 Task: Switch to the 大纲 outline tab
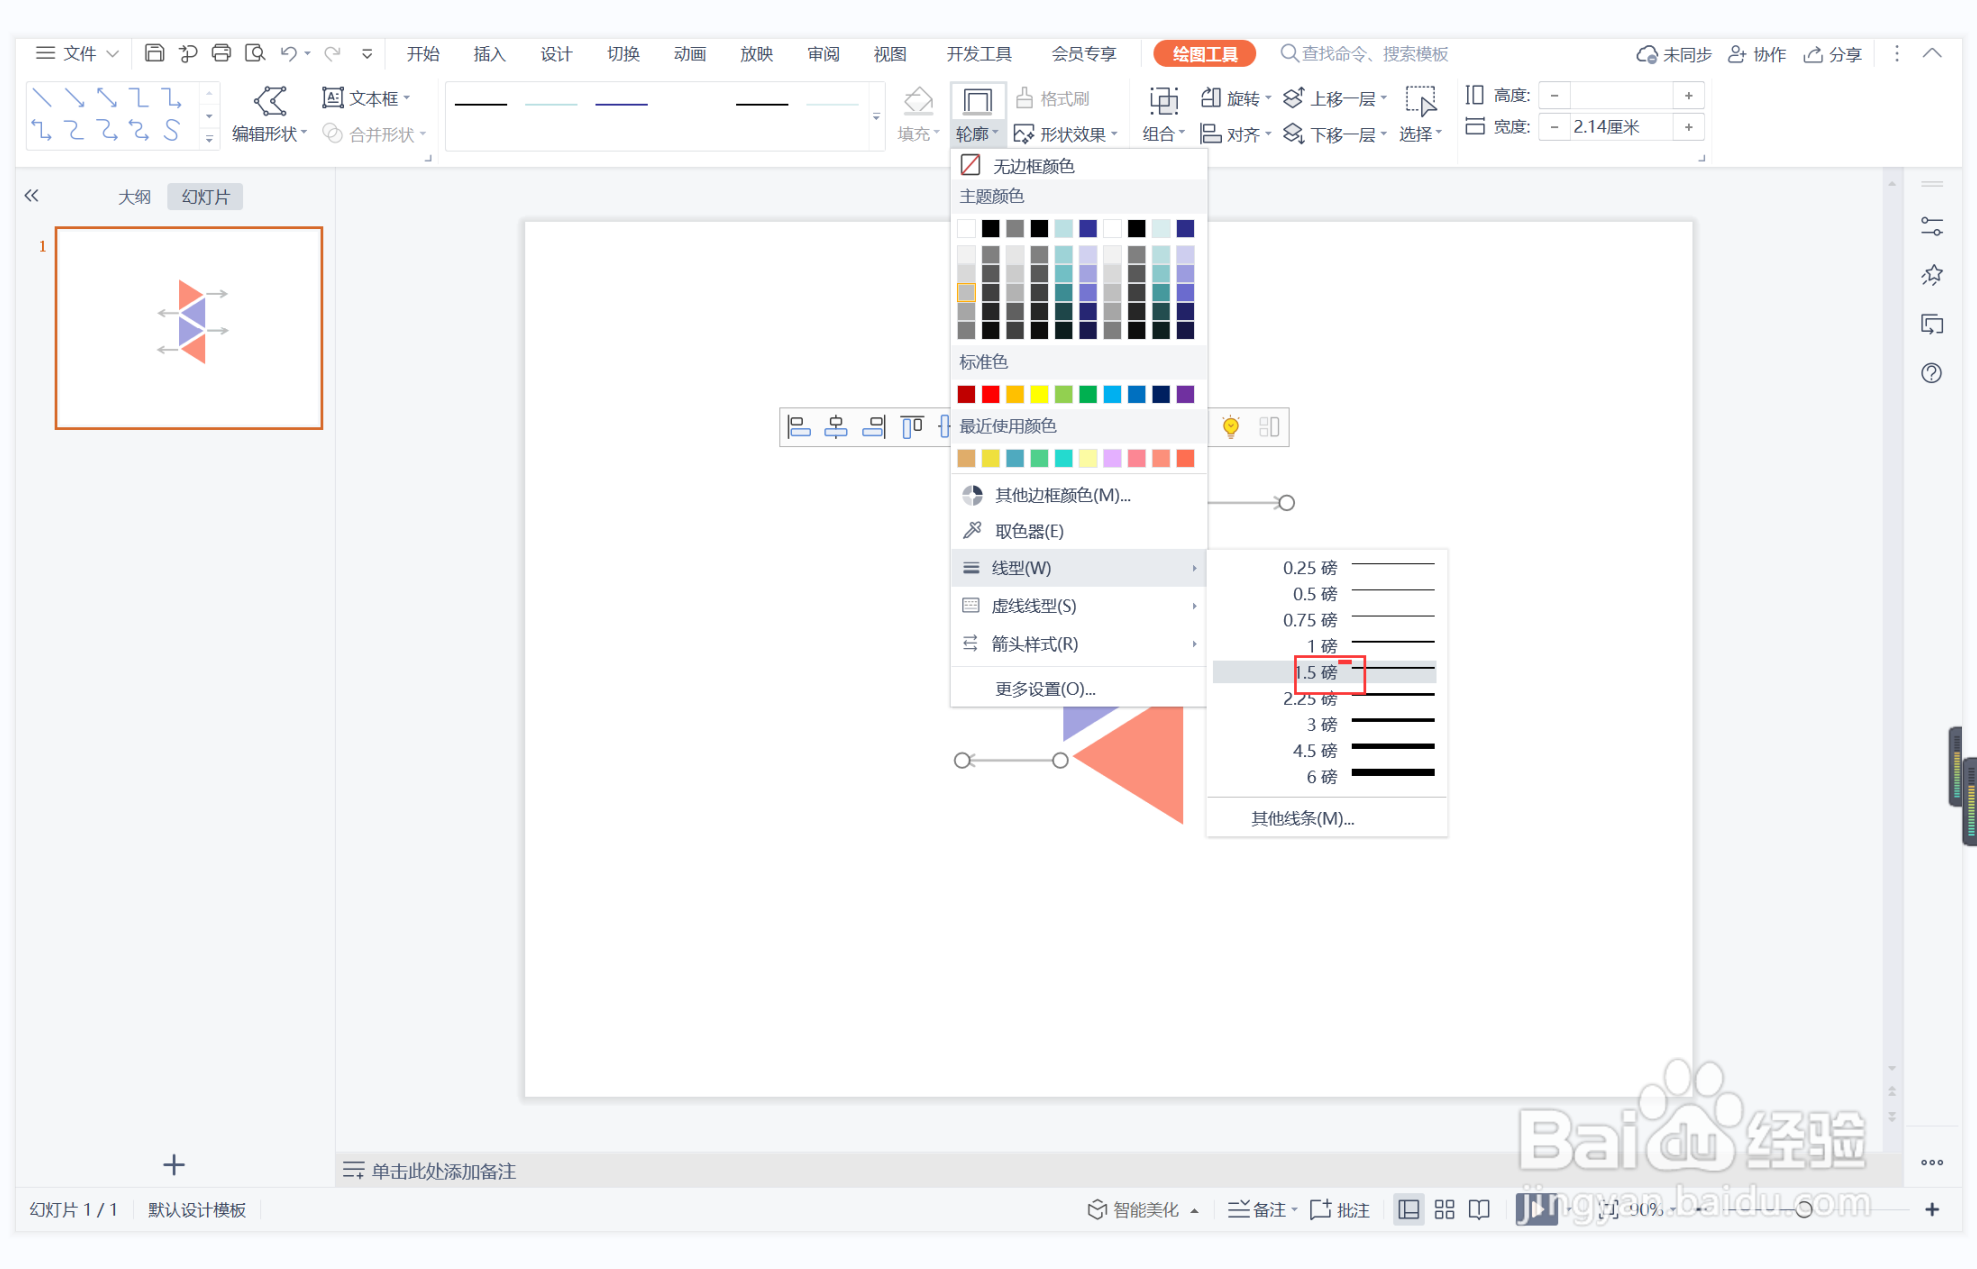pyautogui.click(x=134, y=197)
